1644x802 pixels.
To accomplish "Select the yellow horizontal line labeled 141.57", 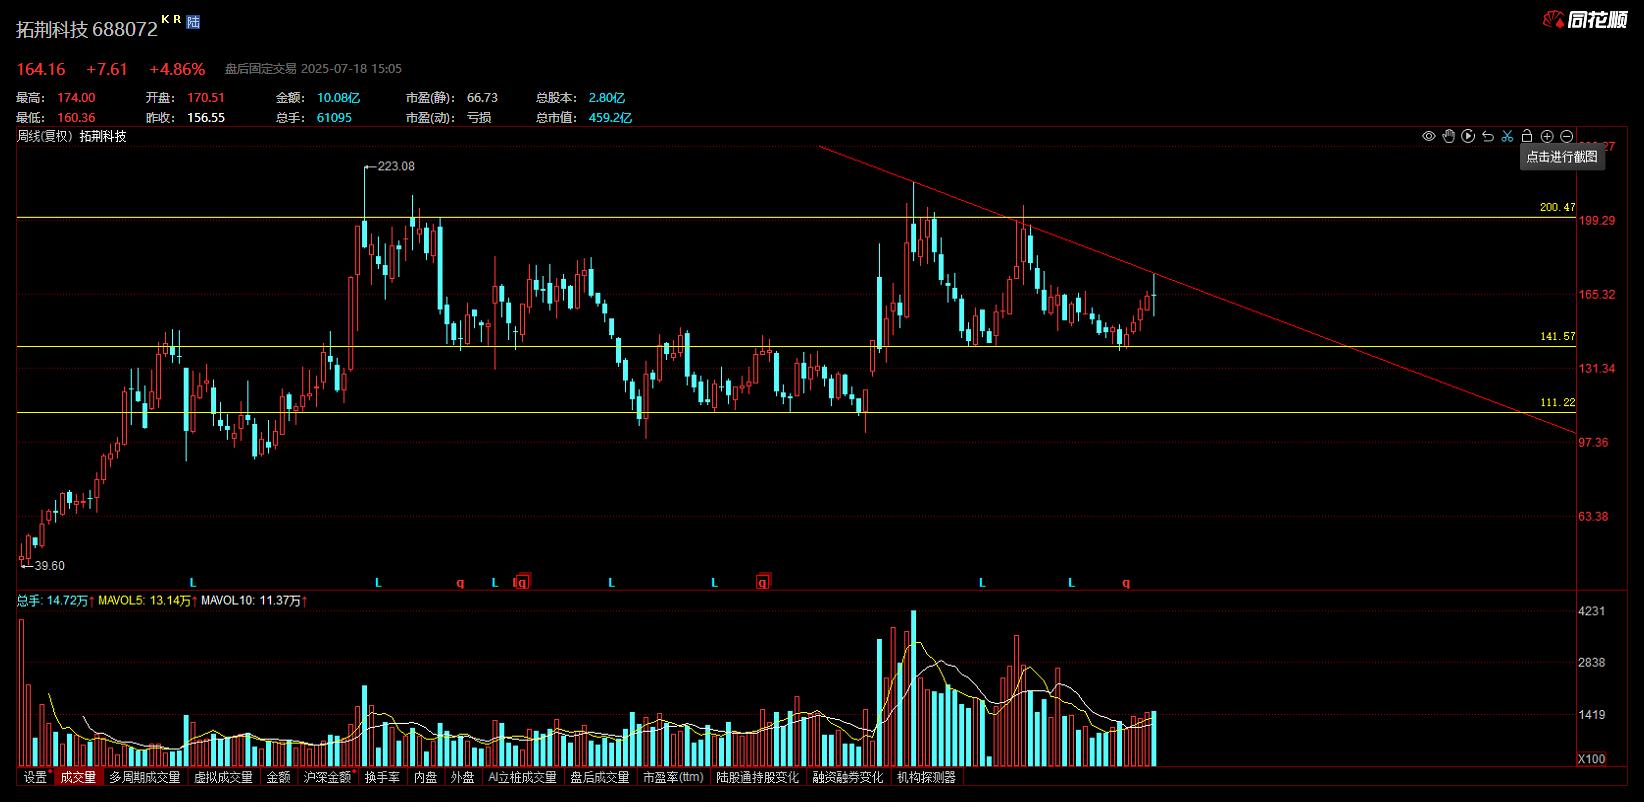I will tap(795, 346).
